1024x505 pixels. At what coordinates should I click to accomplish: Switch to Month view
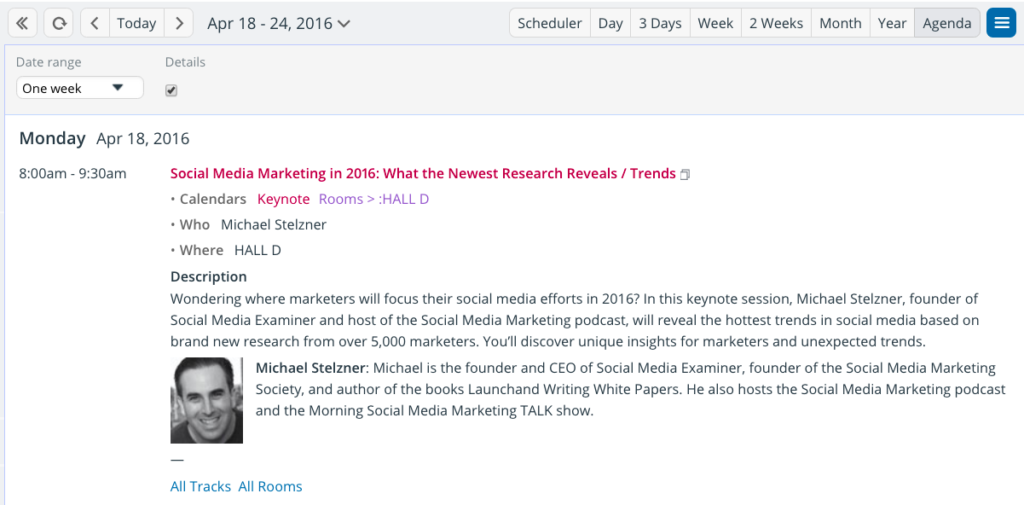[840, 24]
